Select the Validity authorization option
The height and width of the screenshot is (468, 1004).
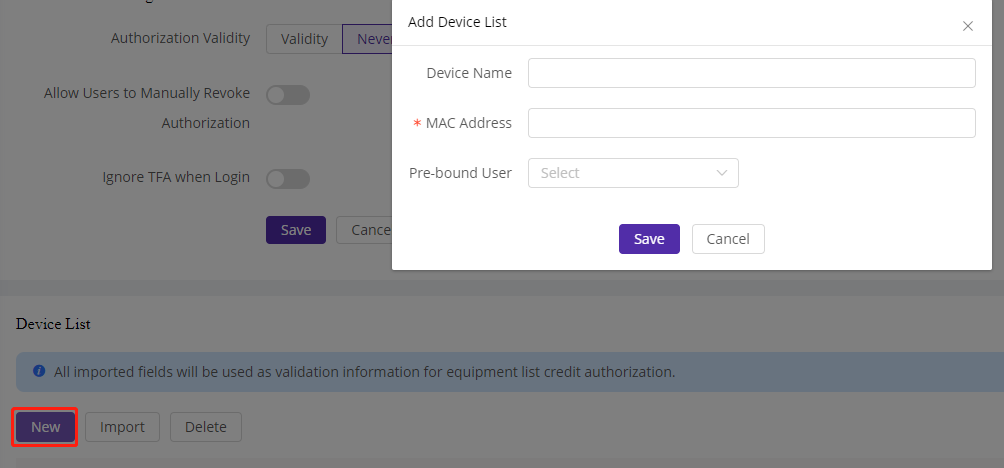[304, 39]
